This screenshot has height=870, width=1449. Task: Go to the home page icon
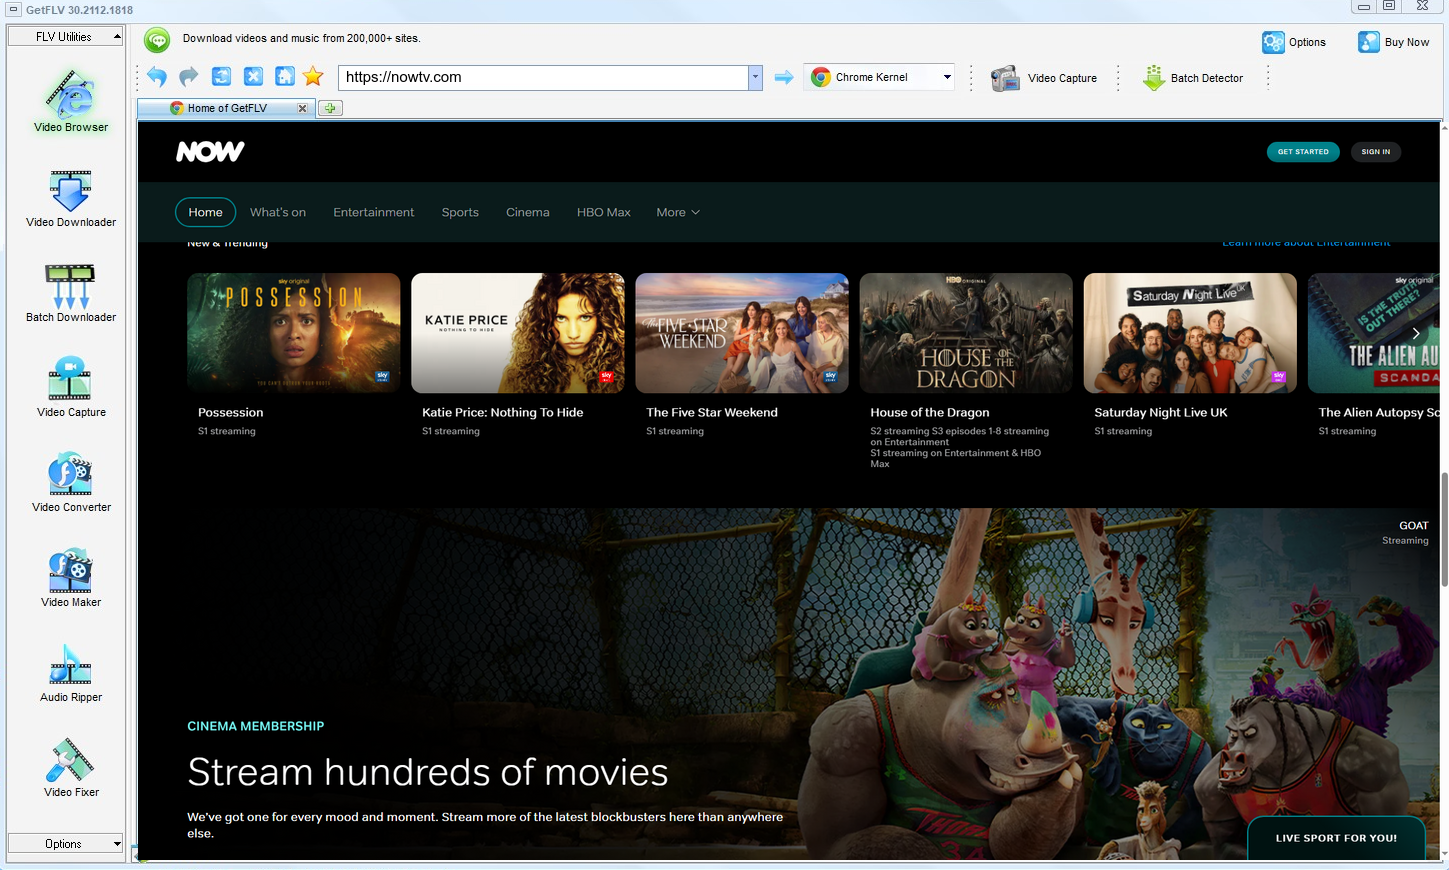pos(285,77)
